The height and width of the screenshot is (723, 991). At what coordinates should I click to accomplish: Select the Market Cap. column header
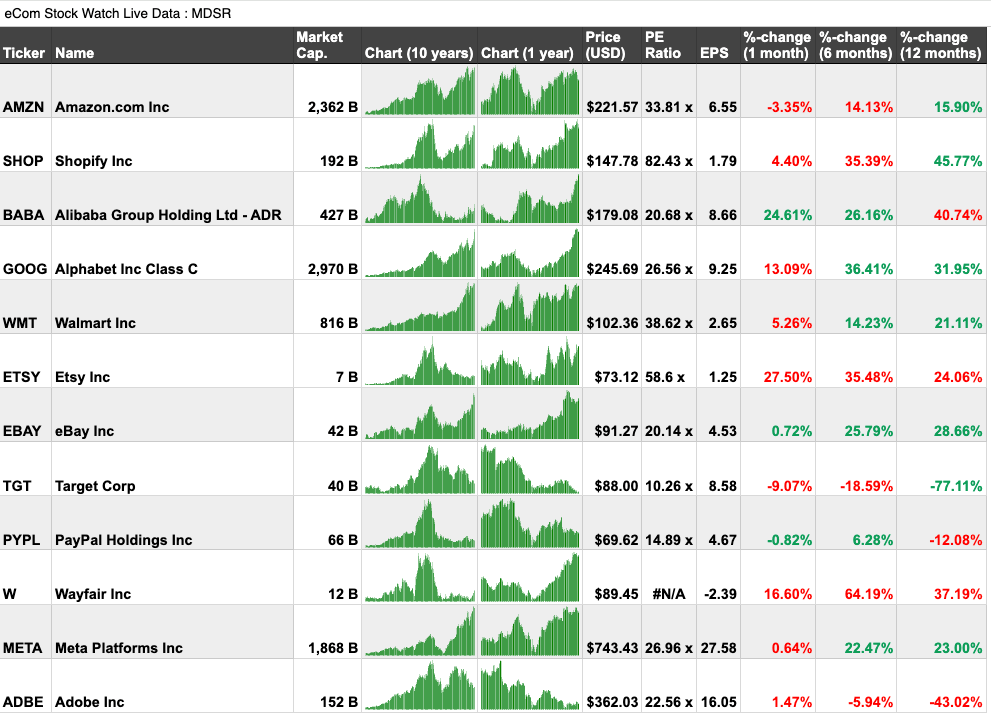[319, 45]
